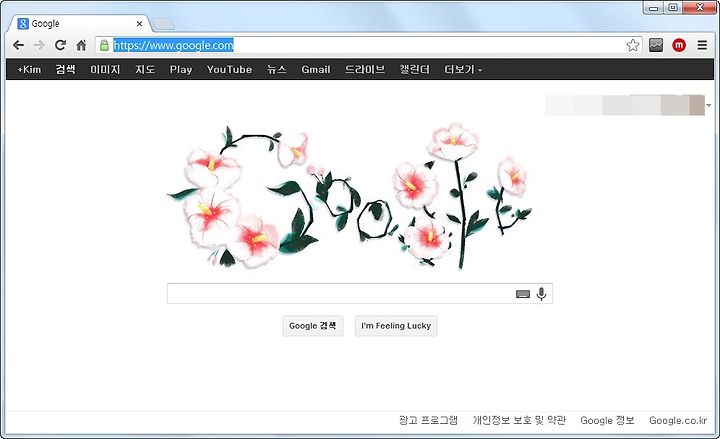Click the I'm Feeling Lucky button

396,326
